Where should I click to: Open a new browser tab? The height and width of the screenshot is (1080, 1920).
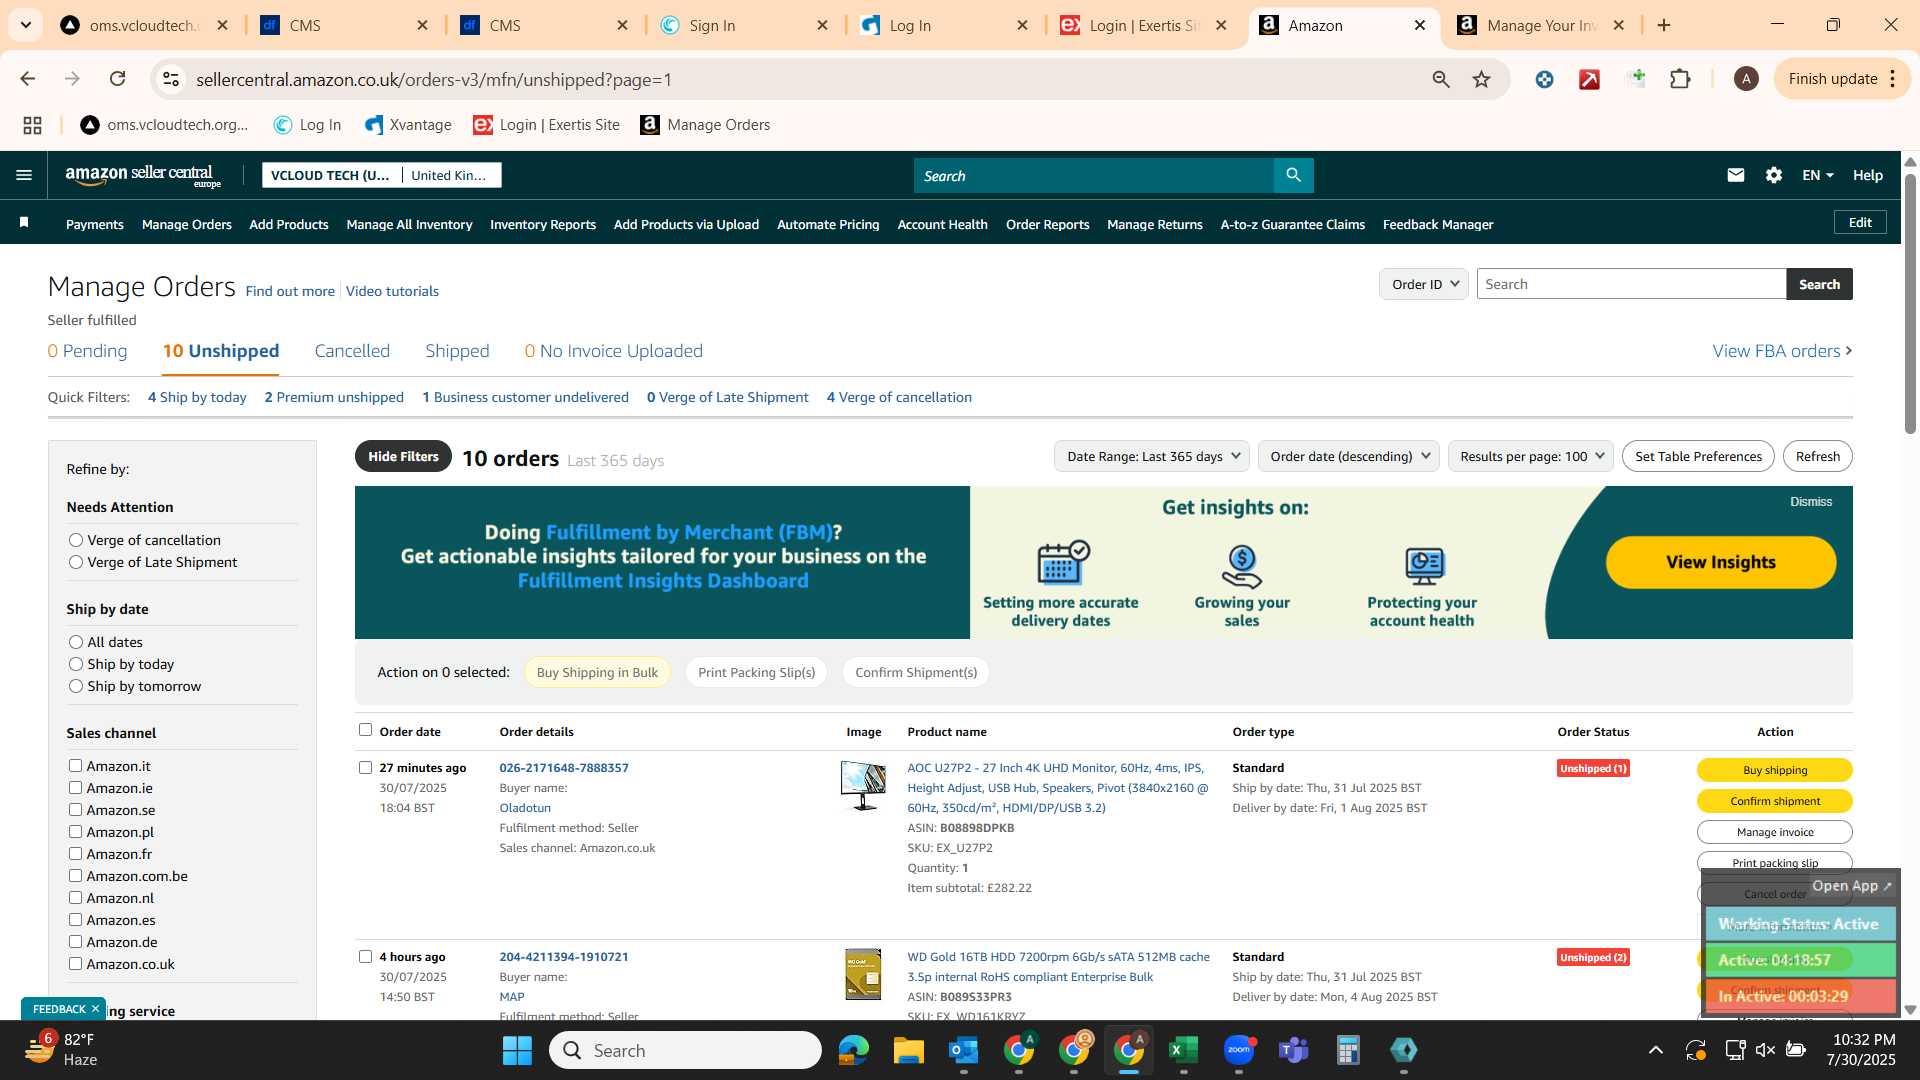(1664, 25)
